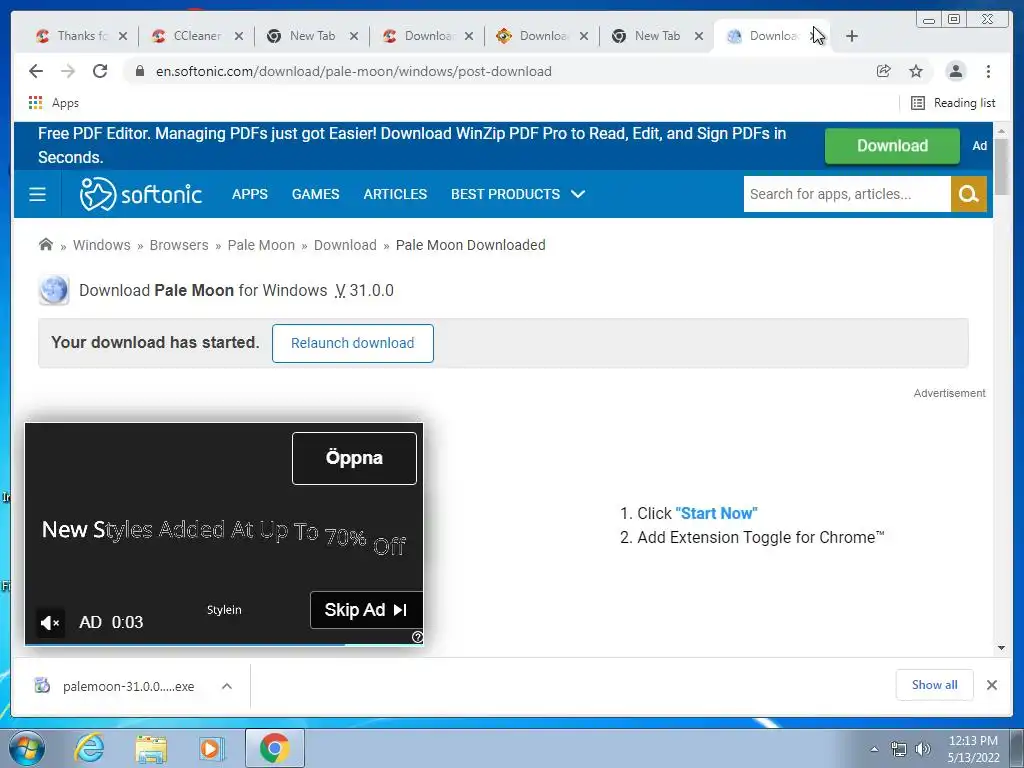Close the downloads bar
The width and height of the screenshot is (1024, 768).
[x=991, y=684]
